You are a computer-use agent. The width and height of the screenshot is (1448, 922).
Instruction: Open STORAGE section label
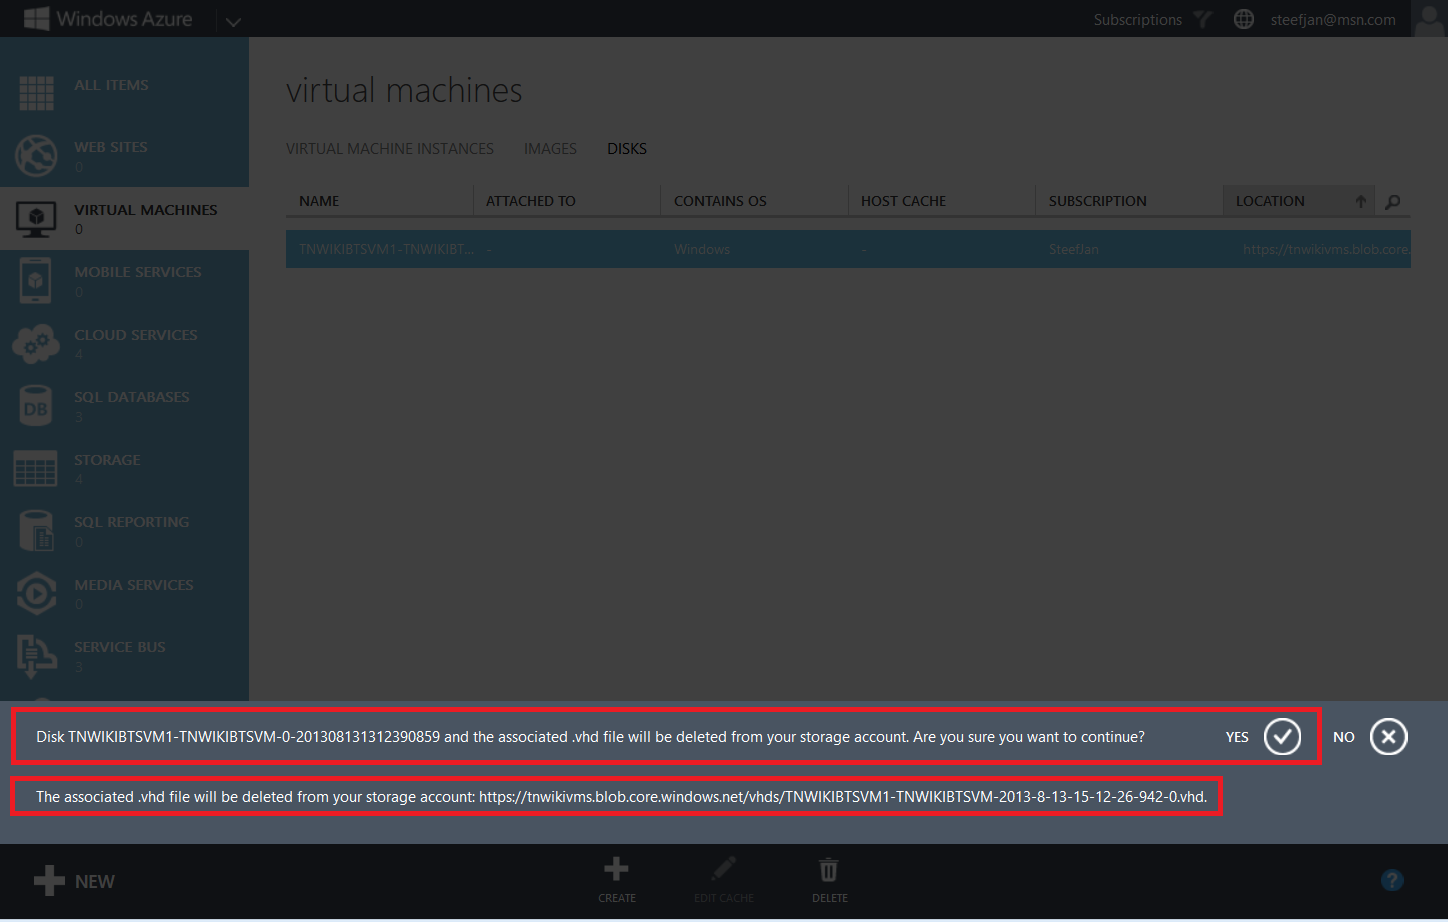click(x=107, y=460)
